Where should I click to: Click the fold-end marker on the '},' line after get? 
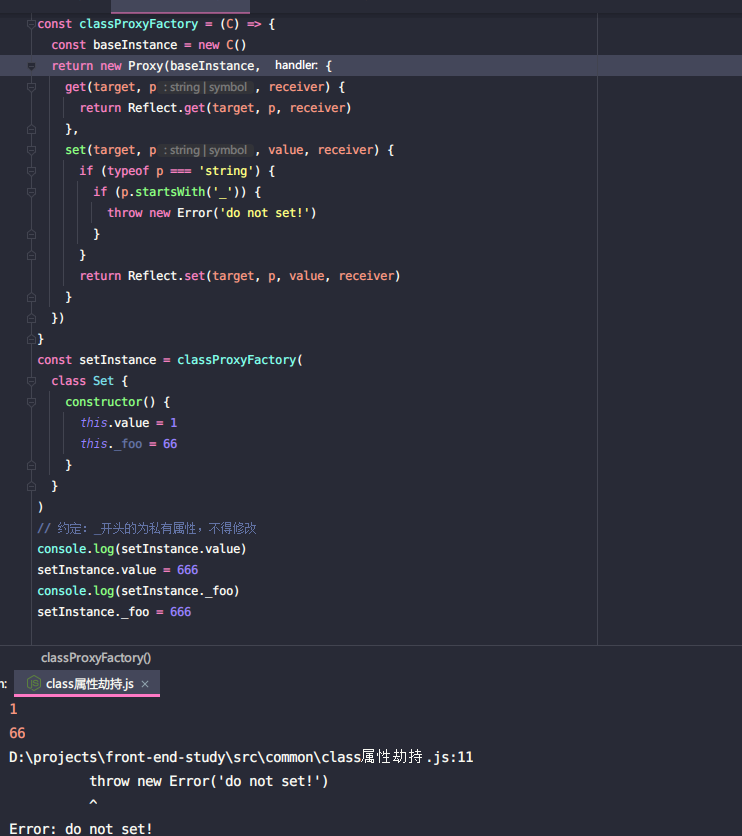(x=31, y=129)
